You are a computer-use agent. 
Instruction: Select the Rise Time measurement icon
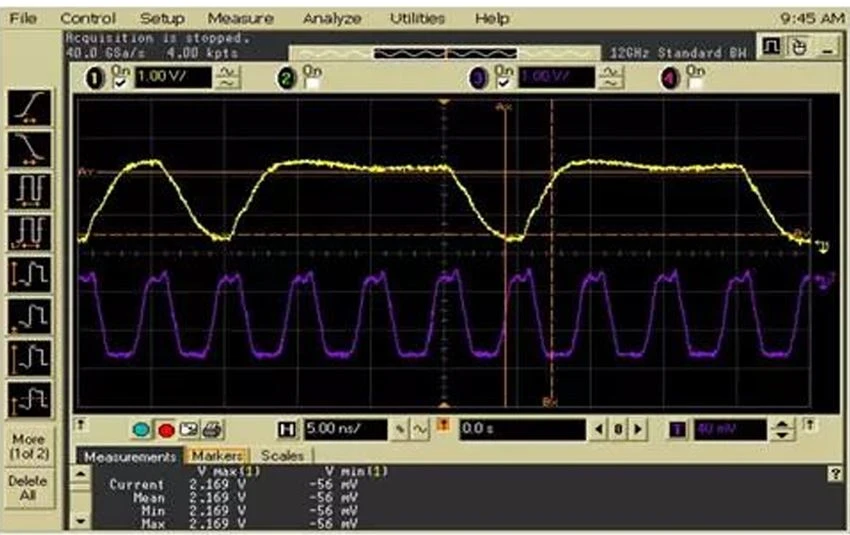coord(30,108)
